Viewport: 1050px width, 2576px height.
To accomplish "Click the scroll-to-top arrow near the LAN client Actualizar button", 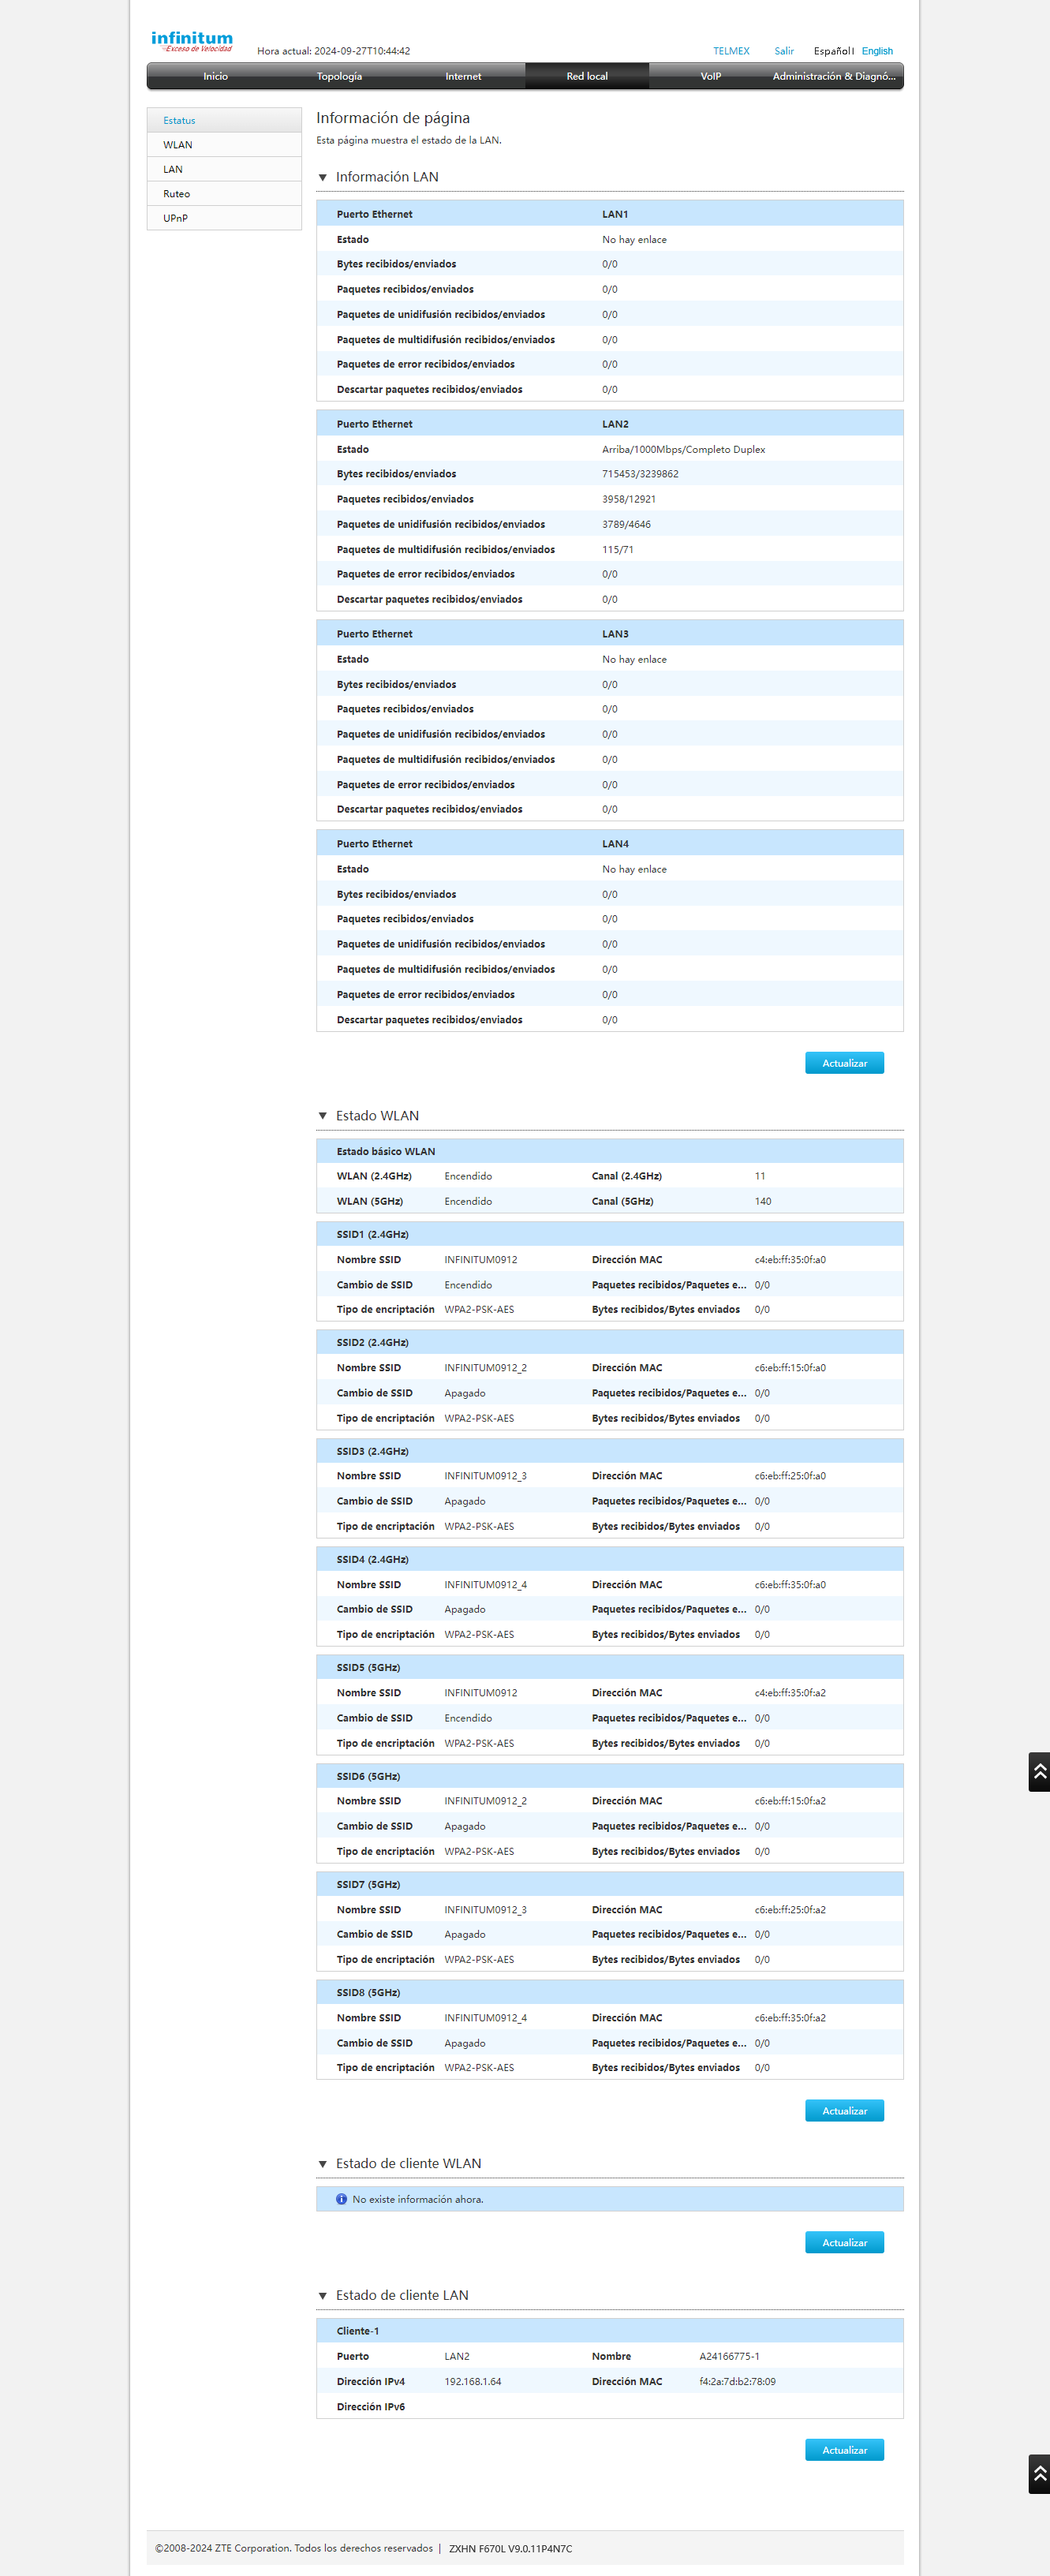I will pyautogui.click(x=1039, y=2473).
